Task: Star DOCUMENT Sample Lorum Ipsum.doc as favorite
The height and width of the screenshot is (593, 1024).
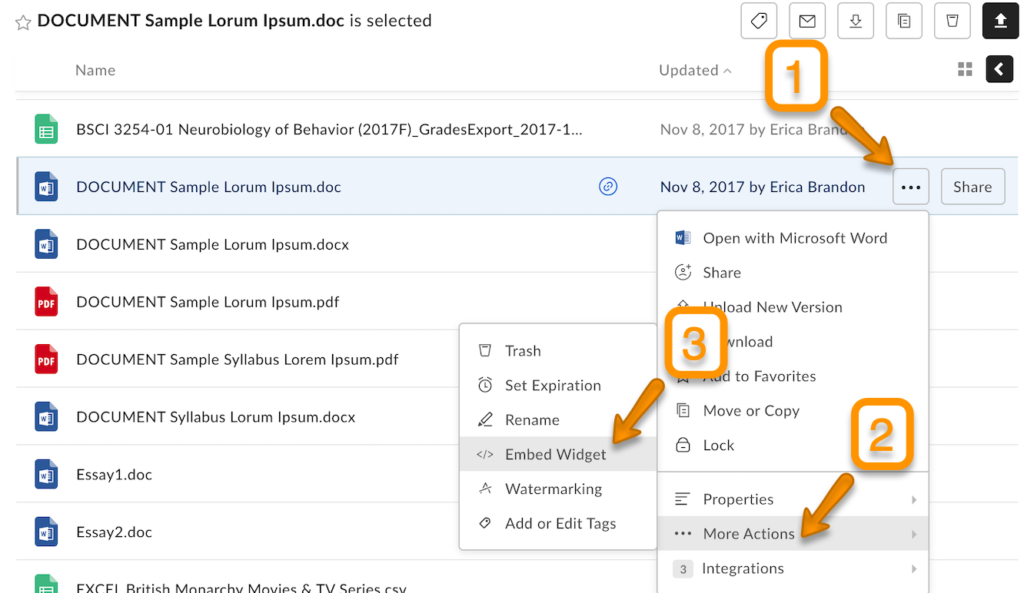Action: (x=22, y=20)
